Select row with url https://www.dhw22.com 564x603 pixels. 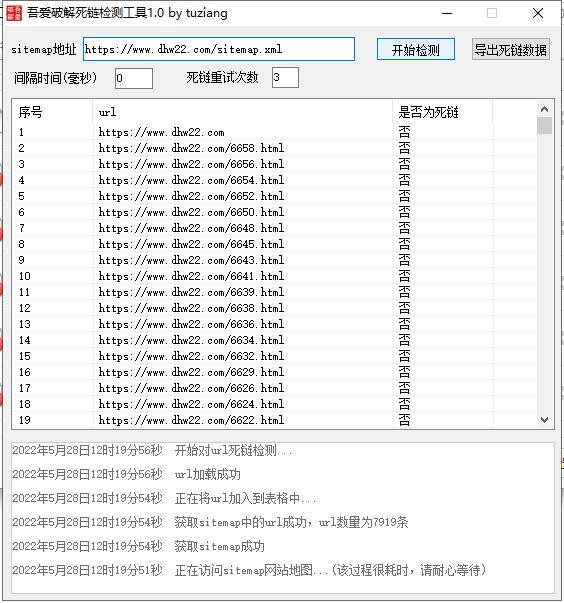pyautogui.click(x=275, y=132)
